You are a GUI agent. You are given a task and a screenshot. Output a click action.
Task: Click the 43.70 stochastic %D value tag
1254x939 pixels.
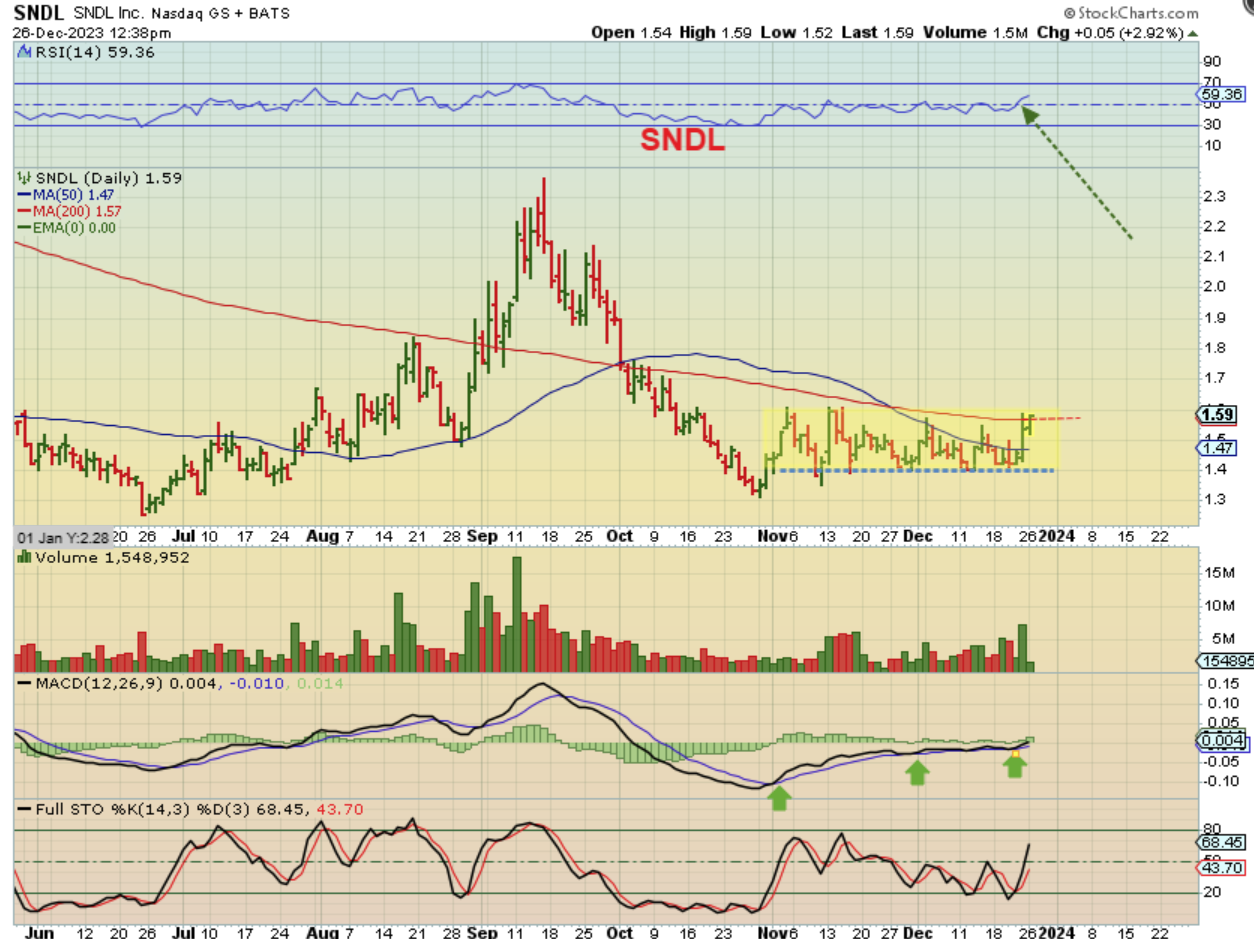tap(1220, 868)
